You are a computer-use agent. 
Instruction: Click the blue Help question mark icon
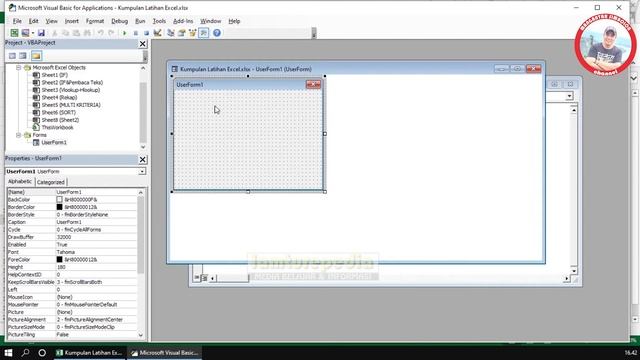pyautogui.click(x=217, y=33)
